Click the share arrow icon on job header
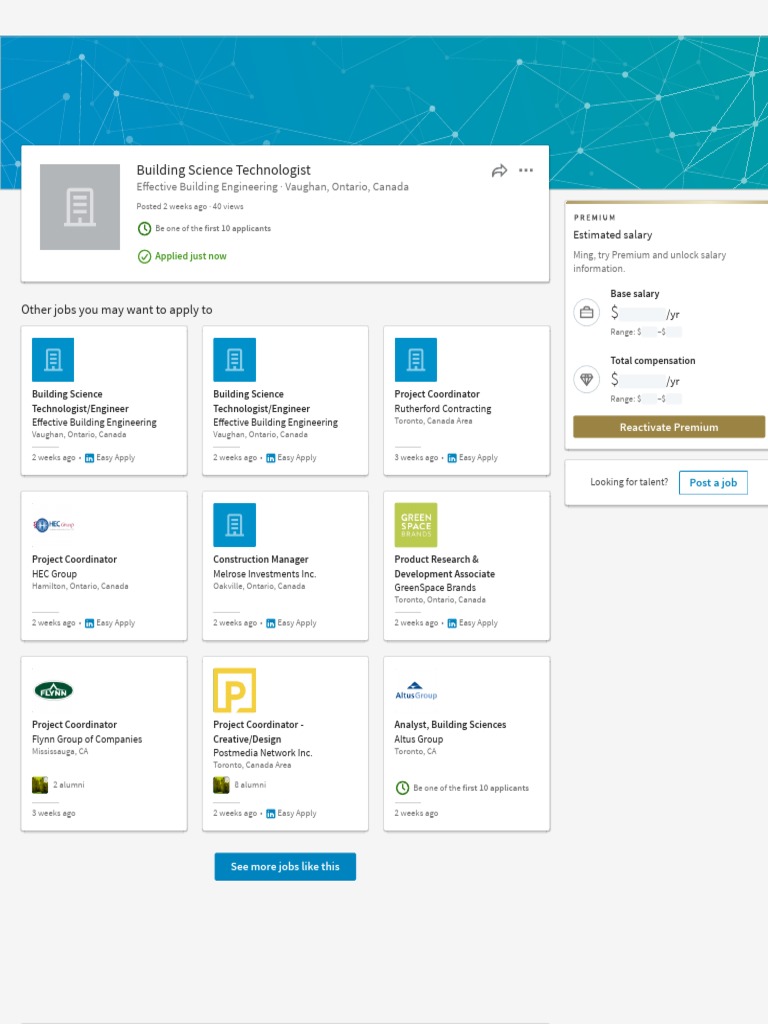 coord(499,171)
